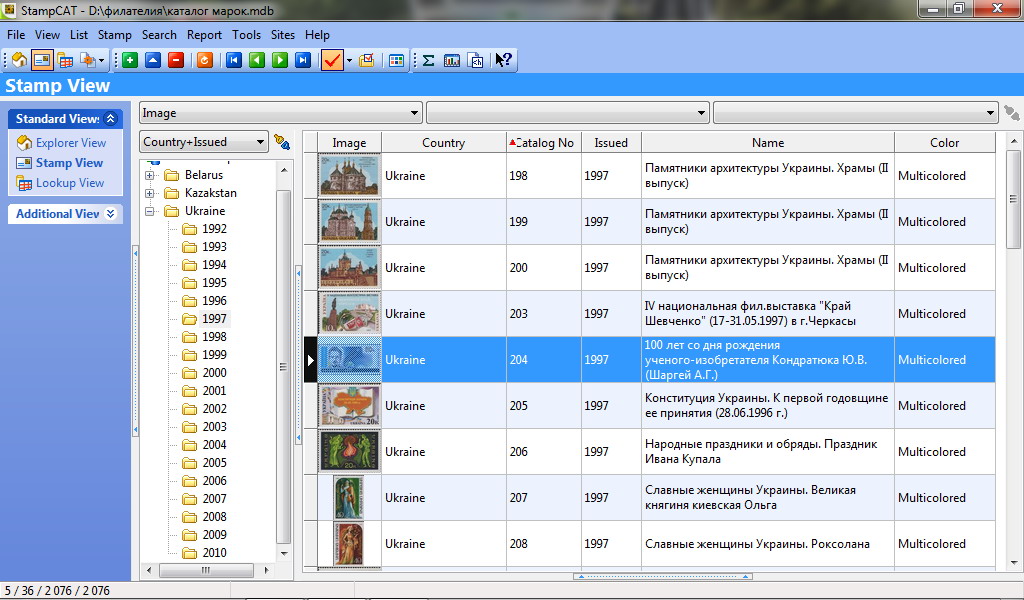Go to Explorer View in the sidebar
This screenshot has width=1024, height=600.
[71, 142]
